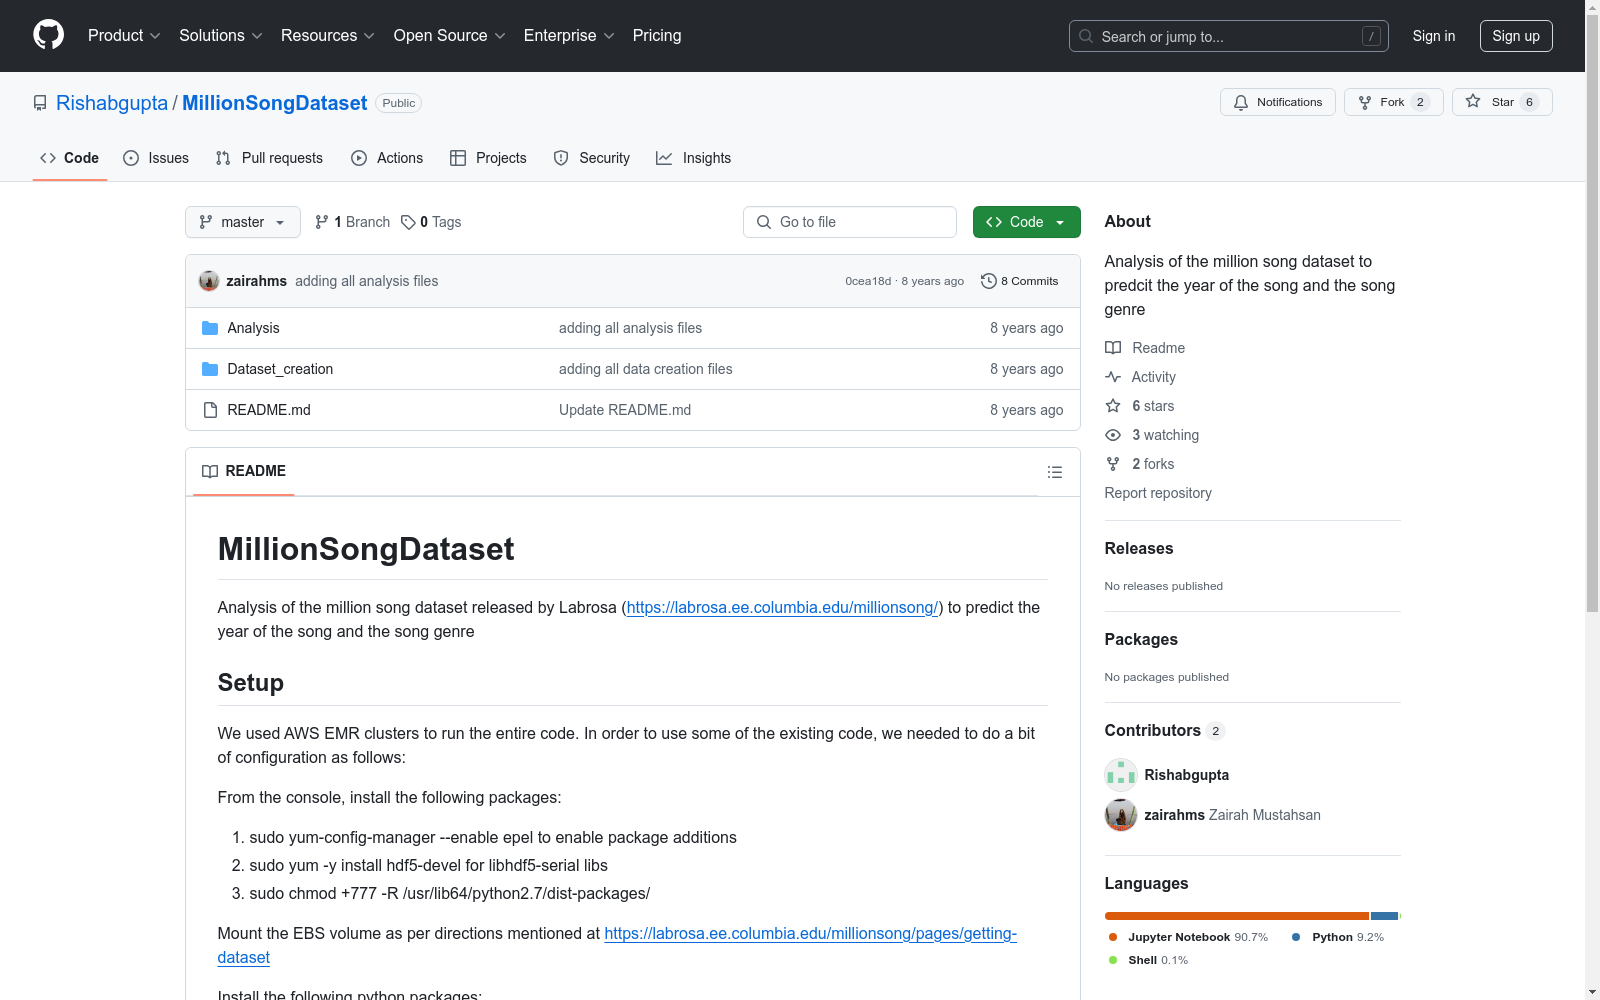Click the Releases heading link
The image size is (1600, 1000).
coord(1139,548)
